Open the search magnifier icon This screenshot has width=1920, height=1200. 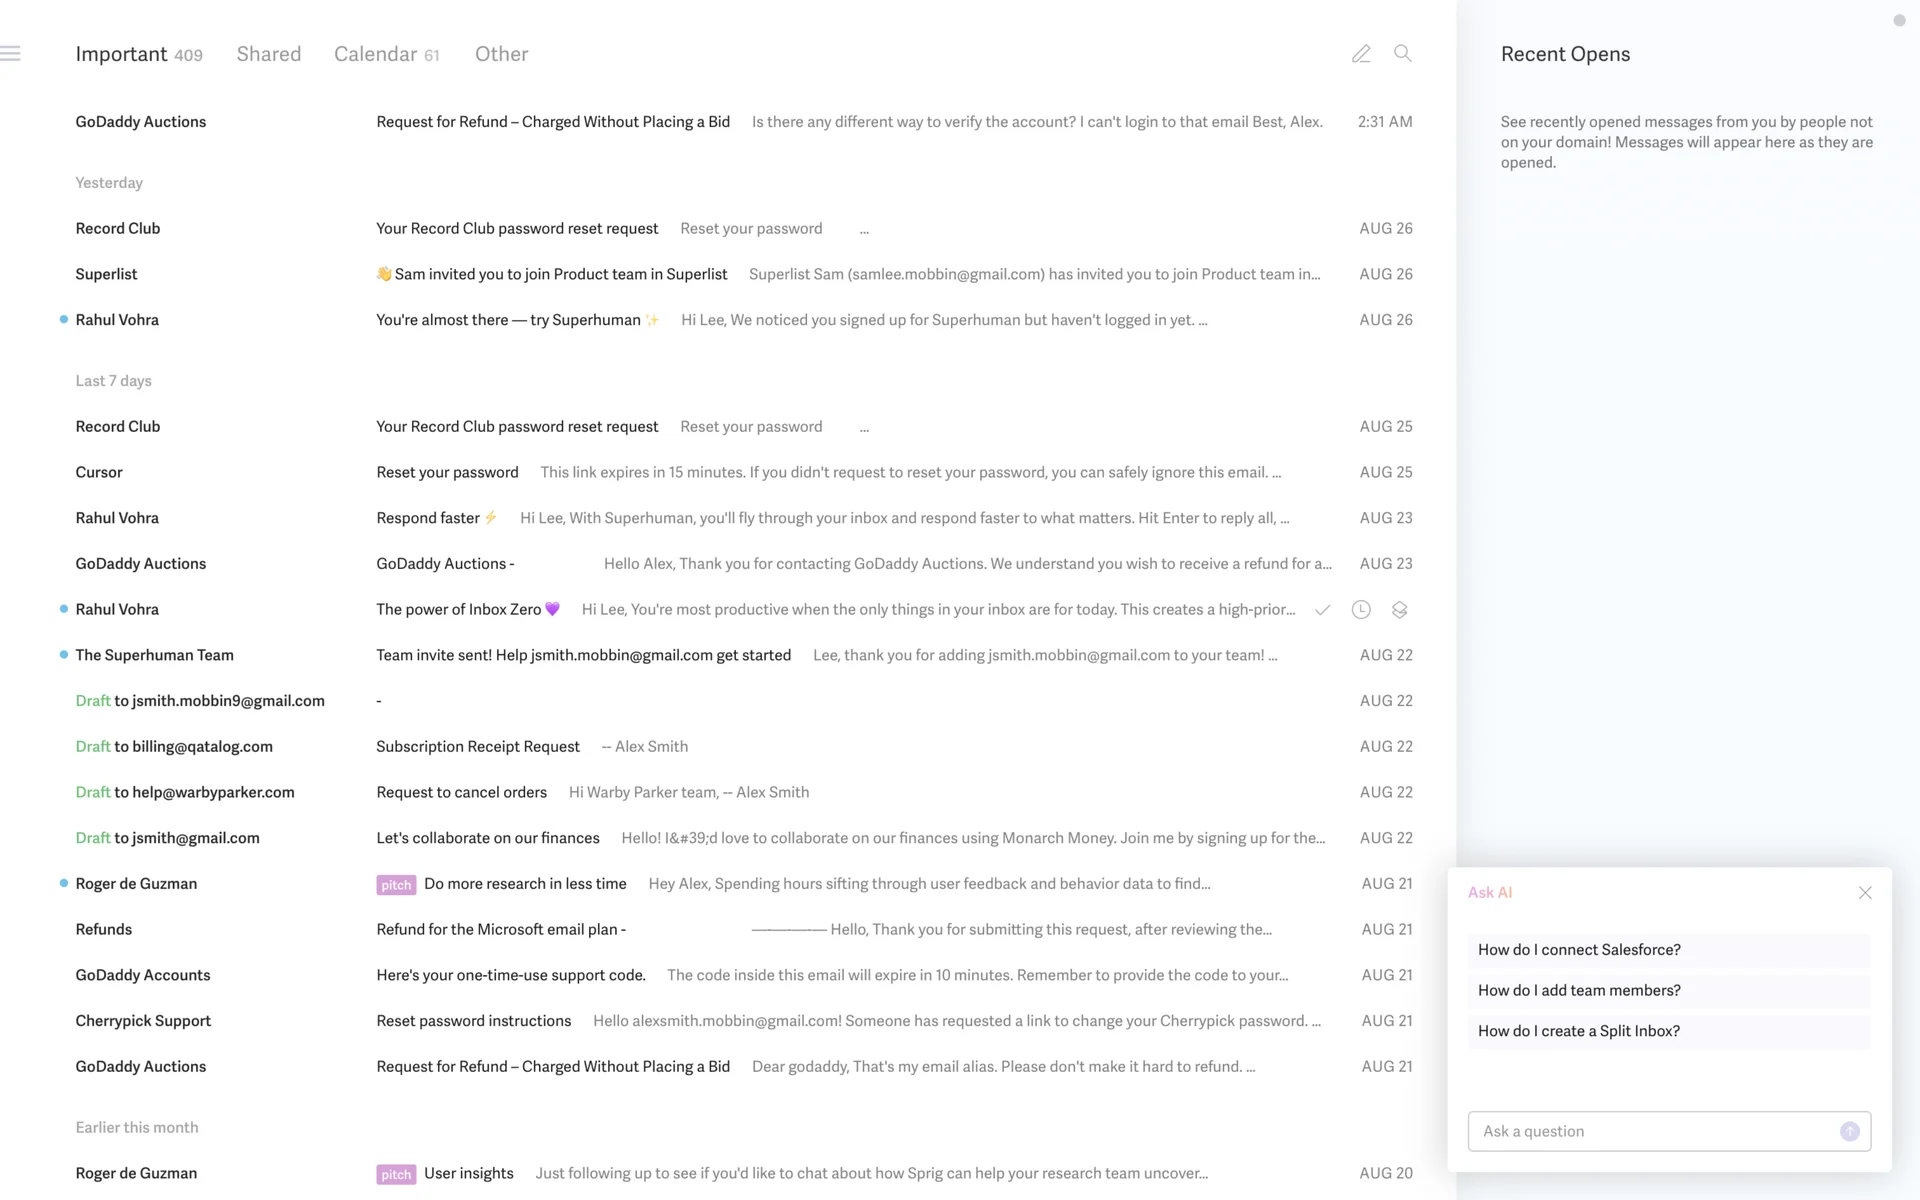pyautogui.click(x=1402, y=54)
